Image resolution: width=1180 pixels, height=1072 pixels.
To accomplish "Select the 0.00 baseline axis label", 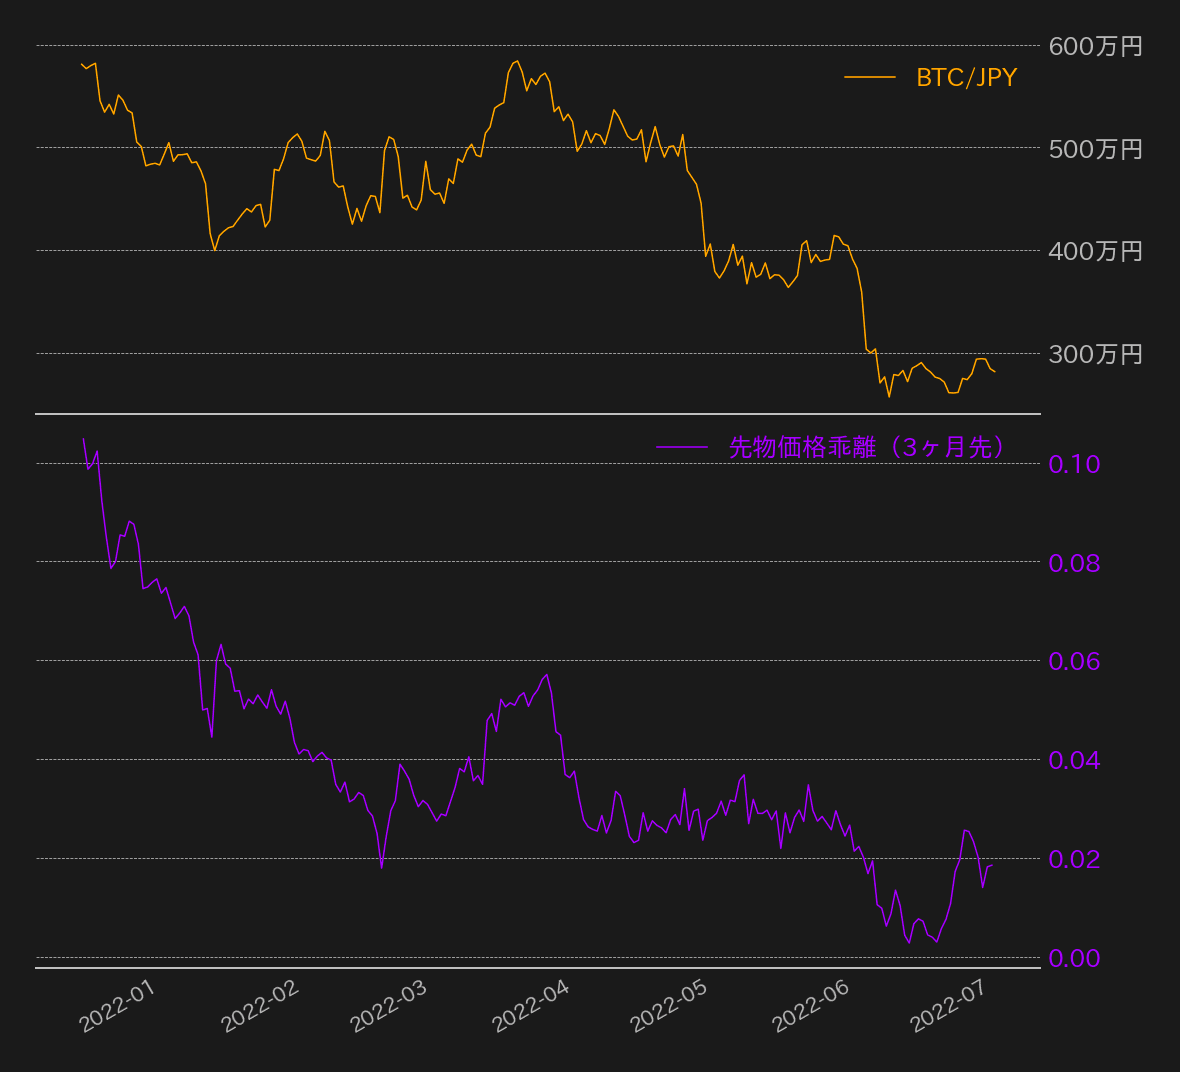I will (1074, 958).
